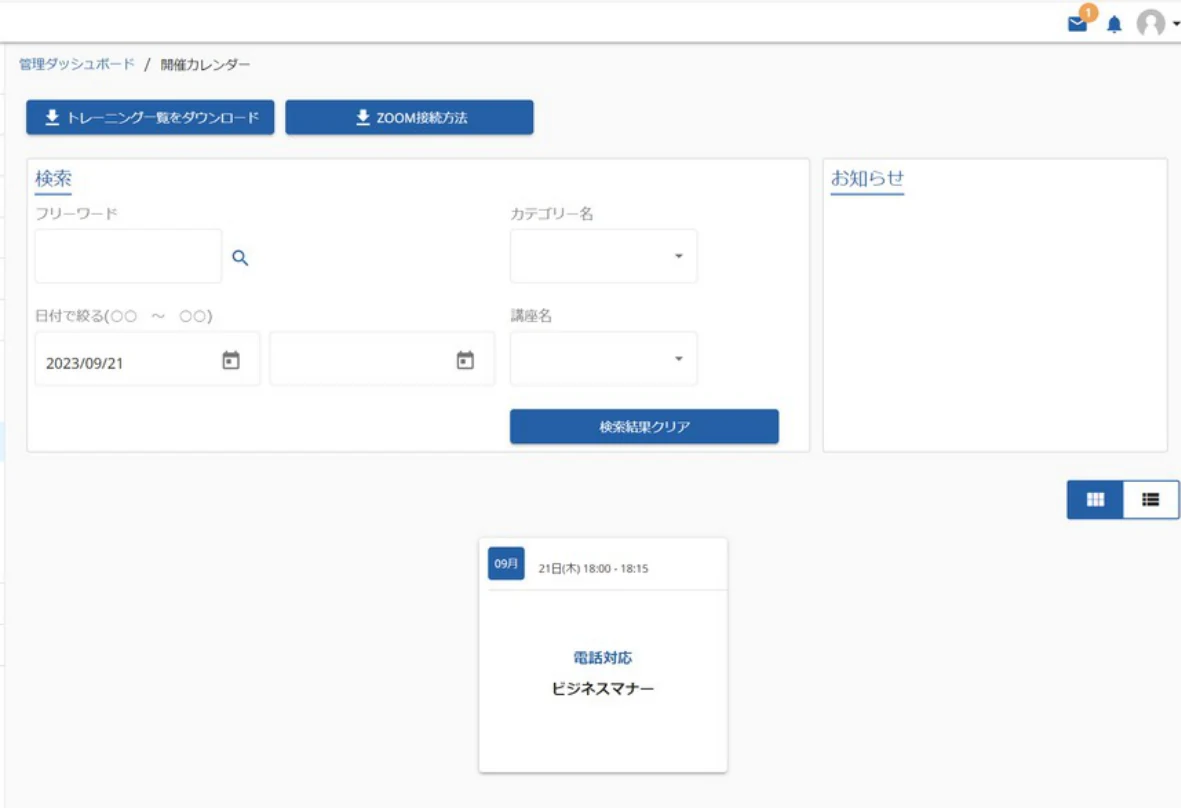
Task: Open the 電話対応 training link
Action: (603, 658)
